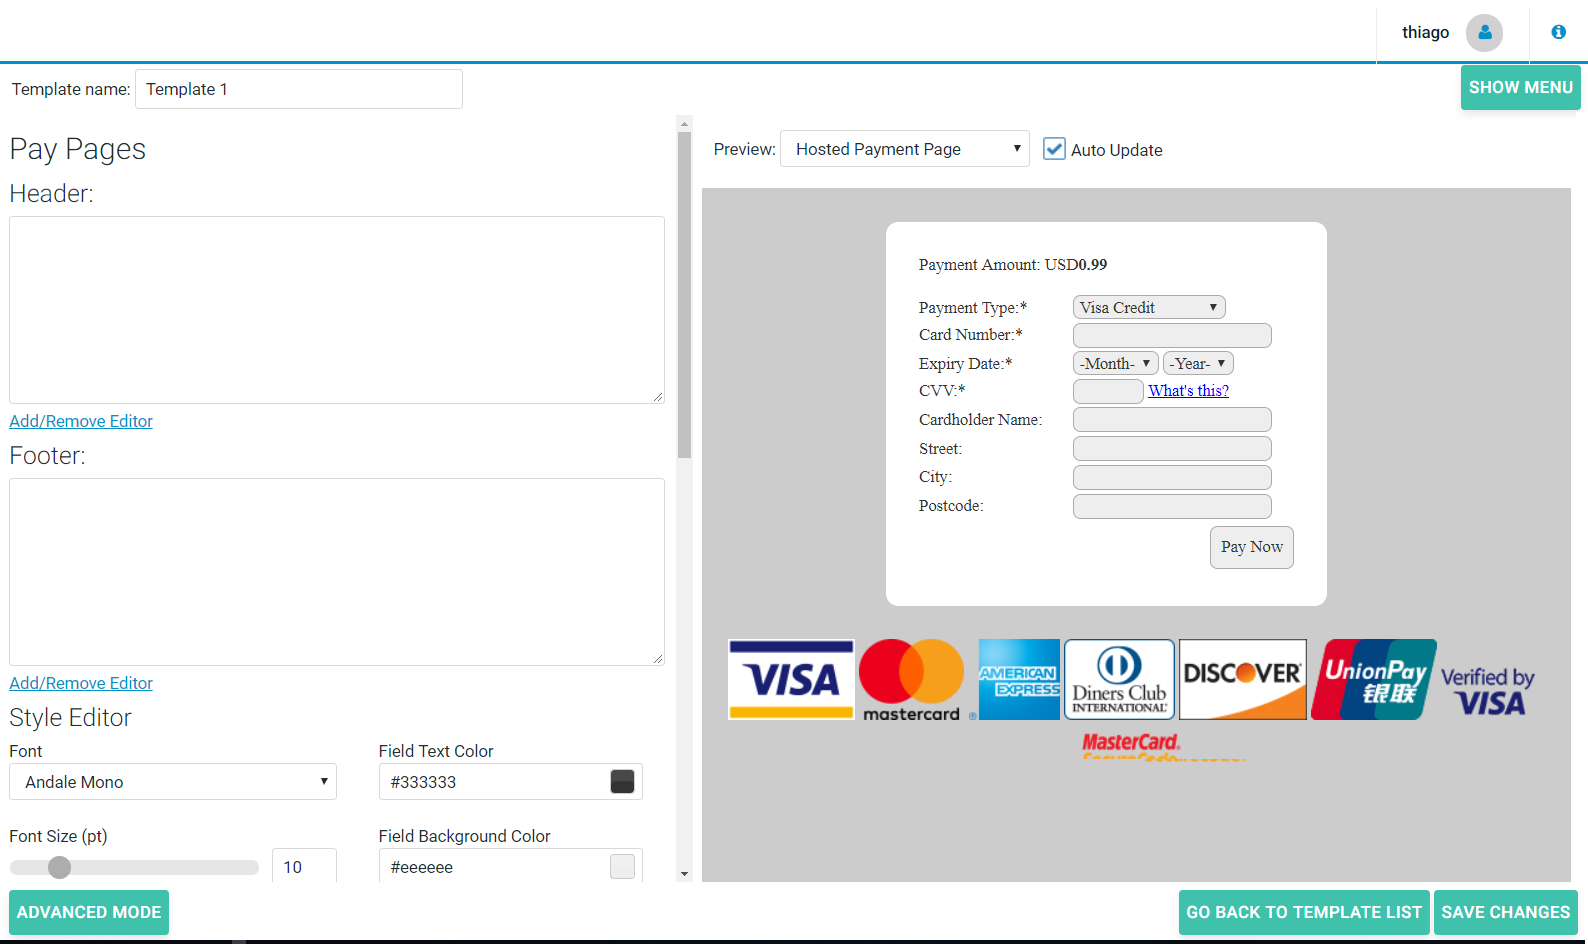
Task: Expand the Font dropdown showing Andale Mono
Action: [173, 782]
